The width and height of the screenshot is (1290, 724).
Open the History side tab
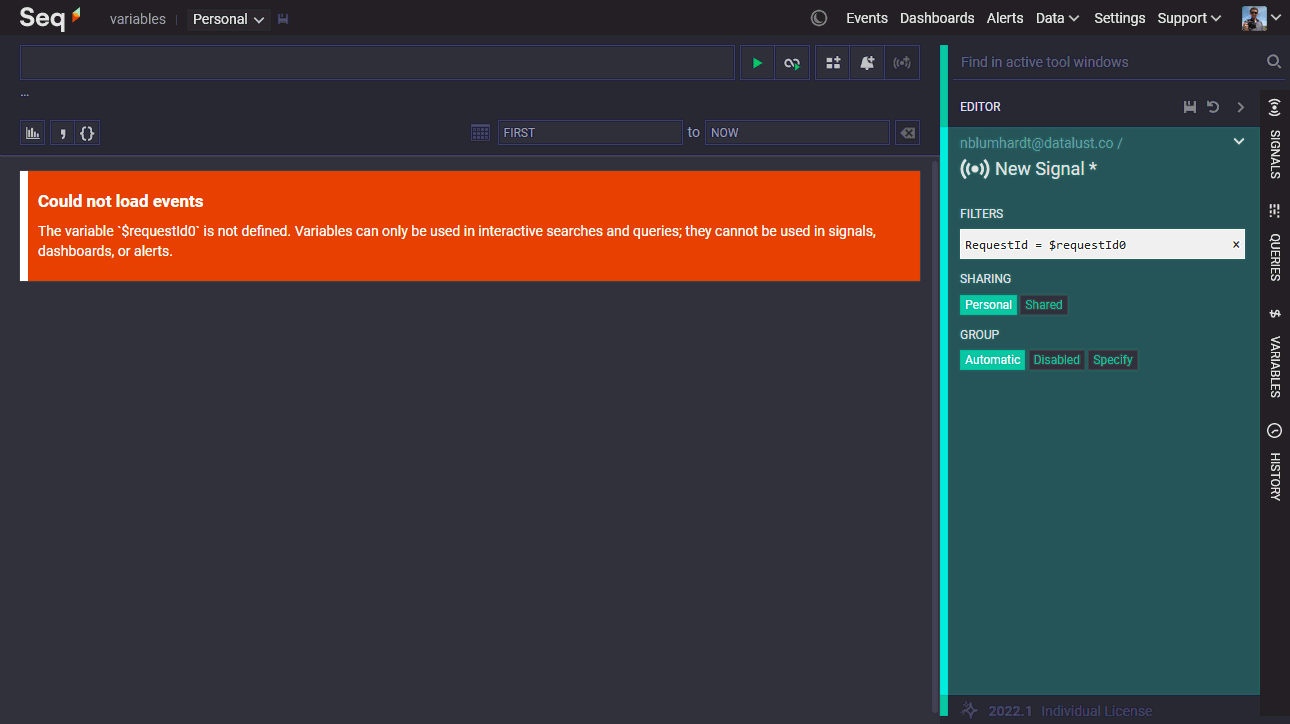tap(1275, 462)
